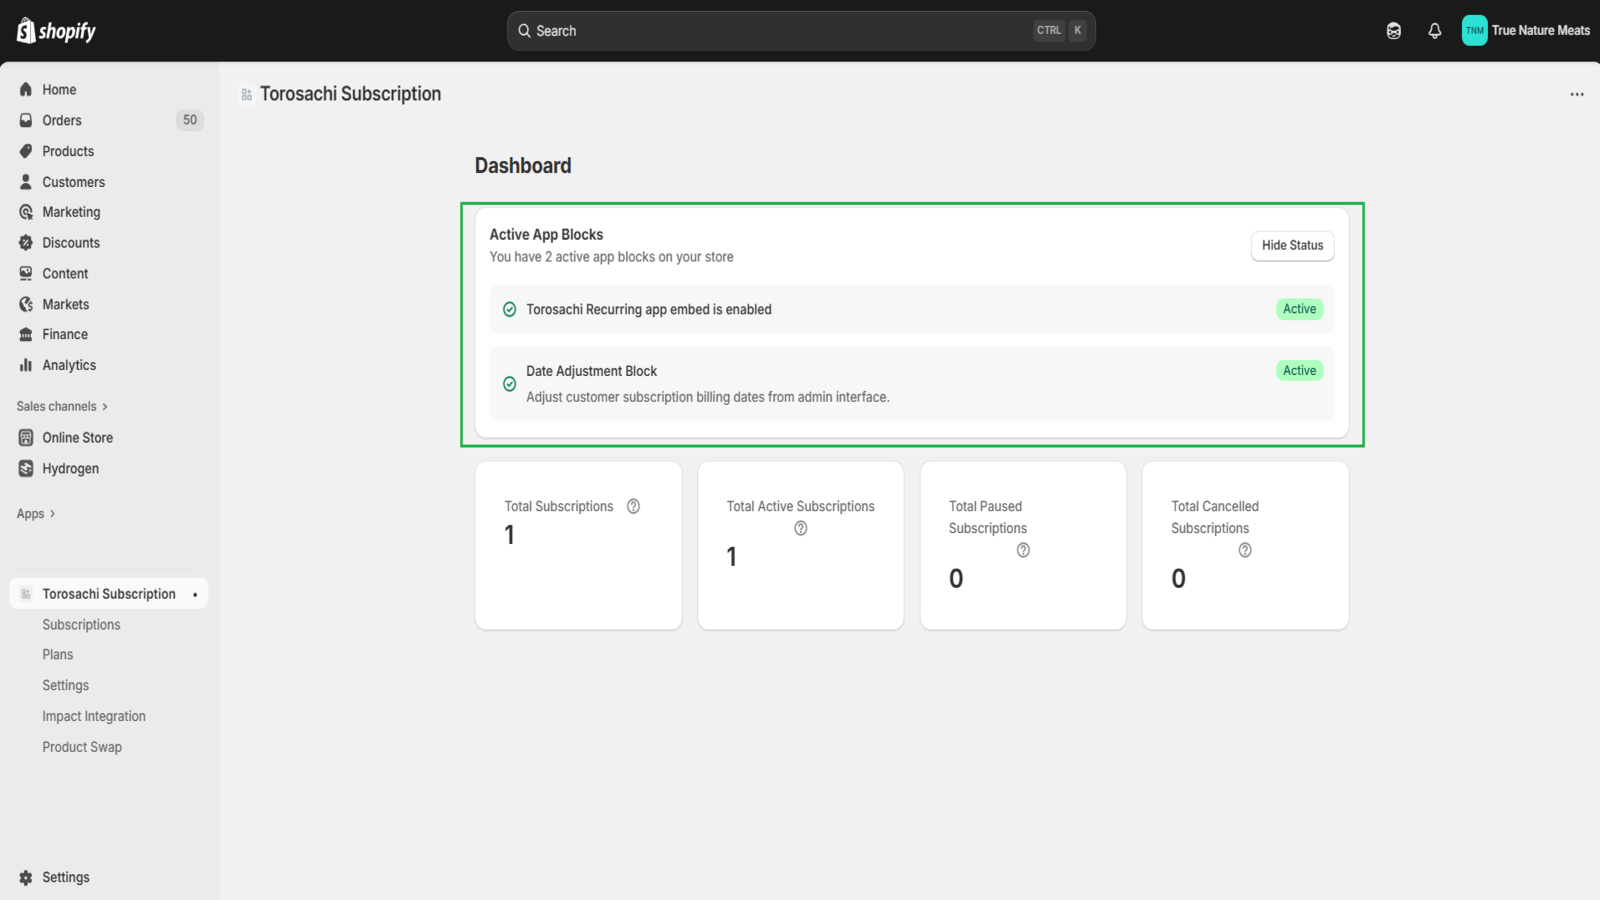Click into the Search field
The image size is (1600, 900).
point(801,31)
